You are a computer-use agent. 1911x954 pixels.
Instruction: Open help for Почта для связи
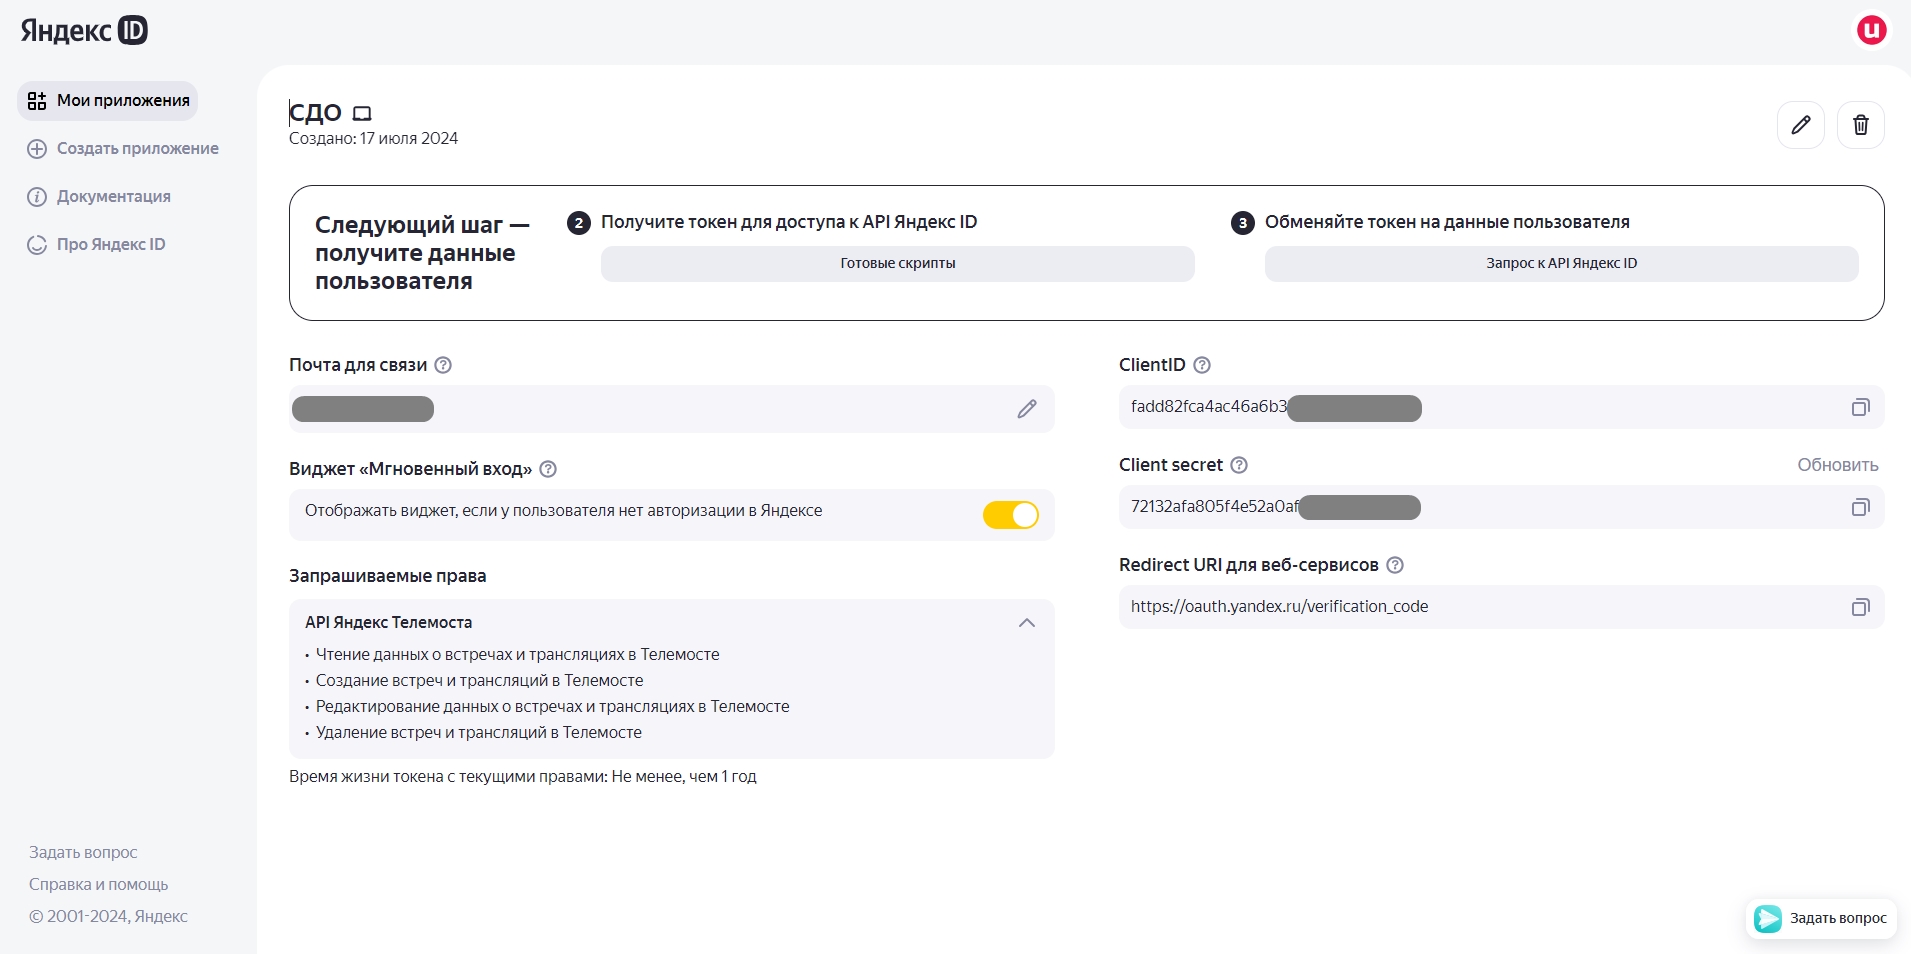click(443, 365)
